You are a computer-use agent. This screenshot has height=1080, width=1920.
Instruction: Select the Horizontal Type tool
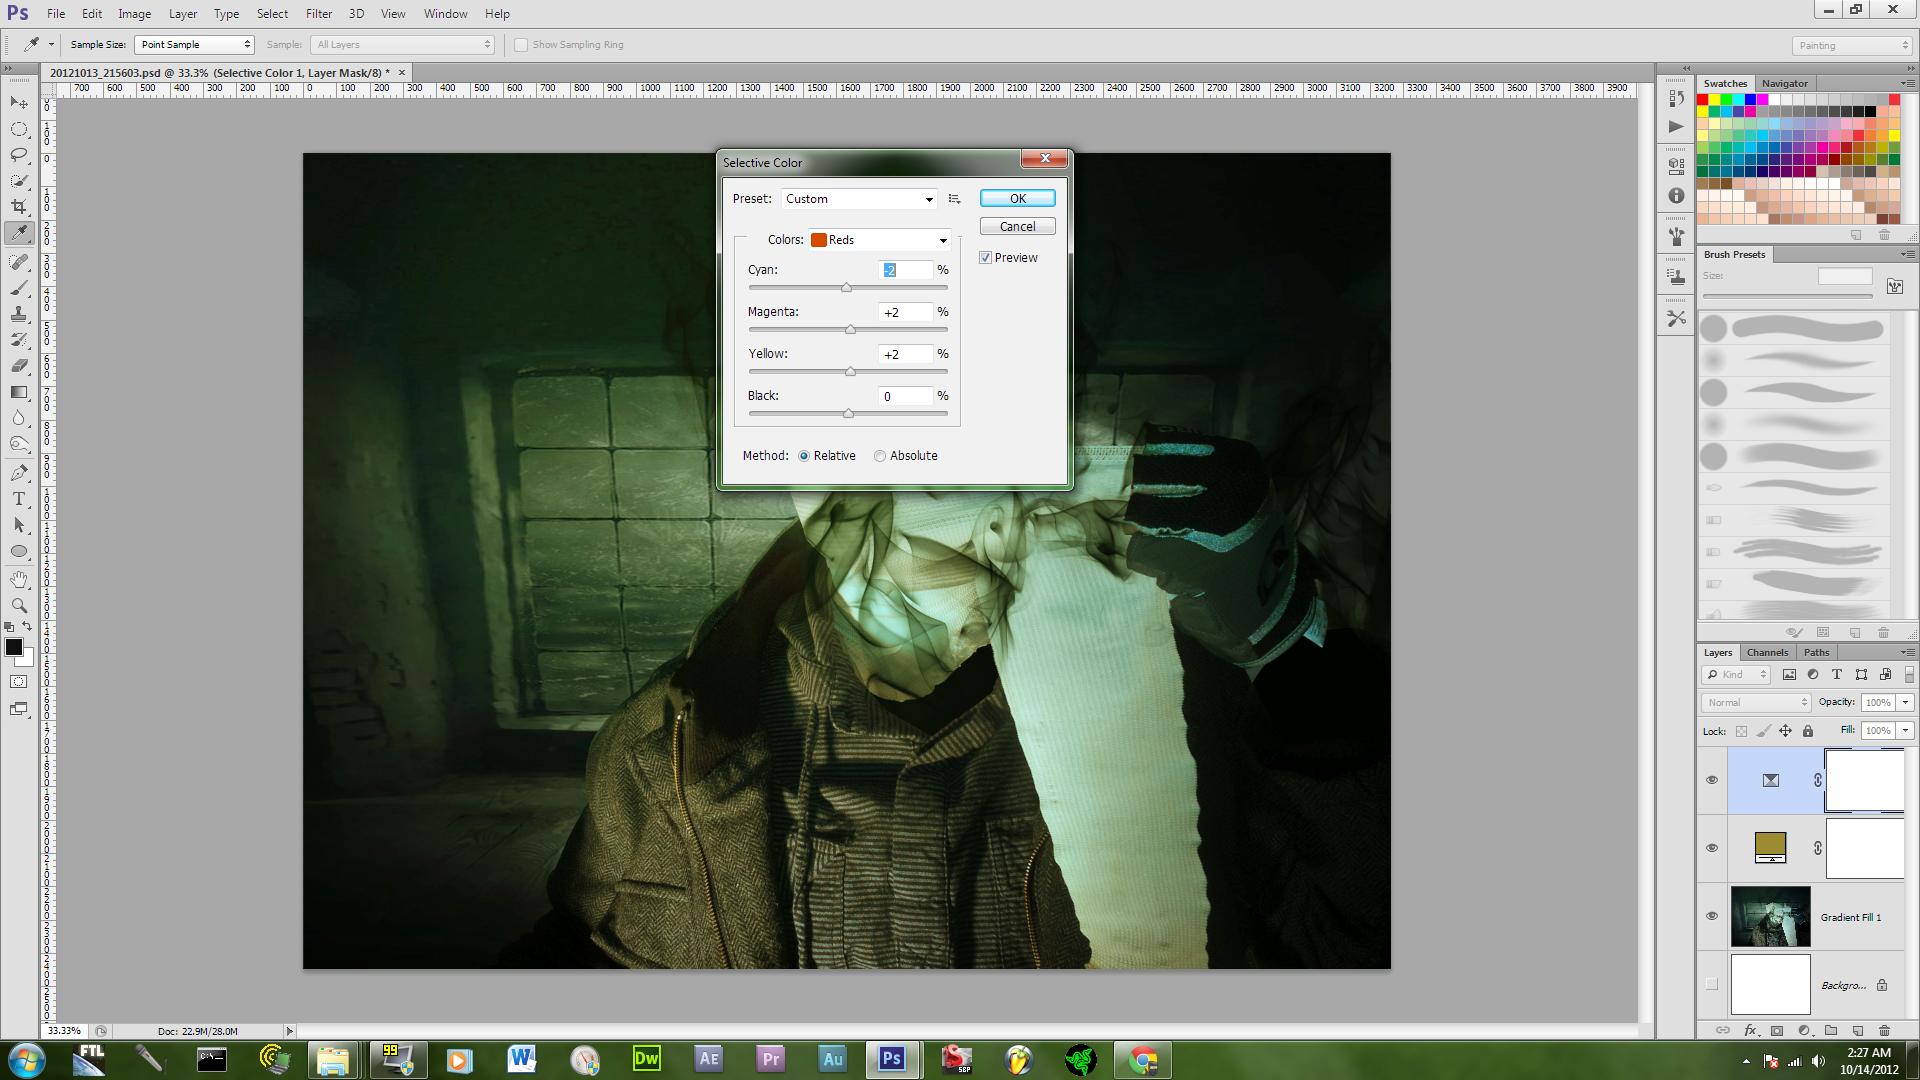[x=19, y=499]
